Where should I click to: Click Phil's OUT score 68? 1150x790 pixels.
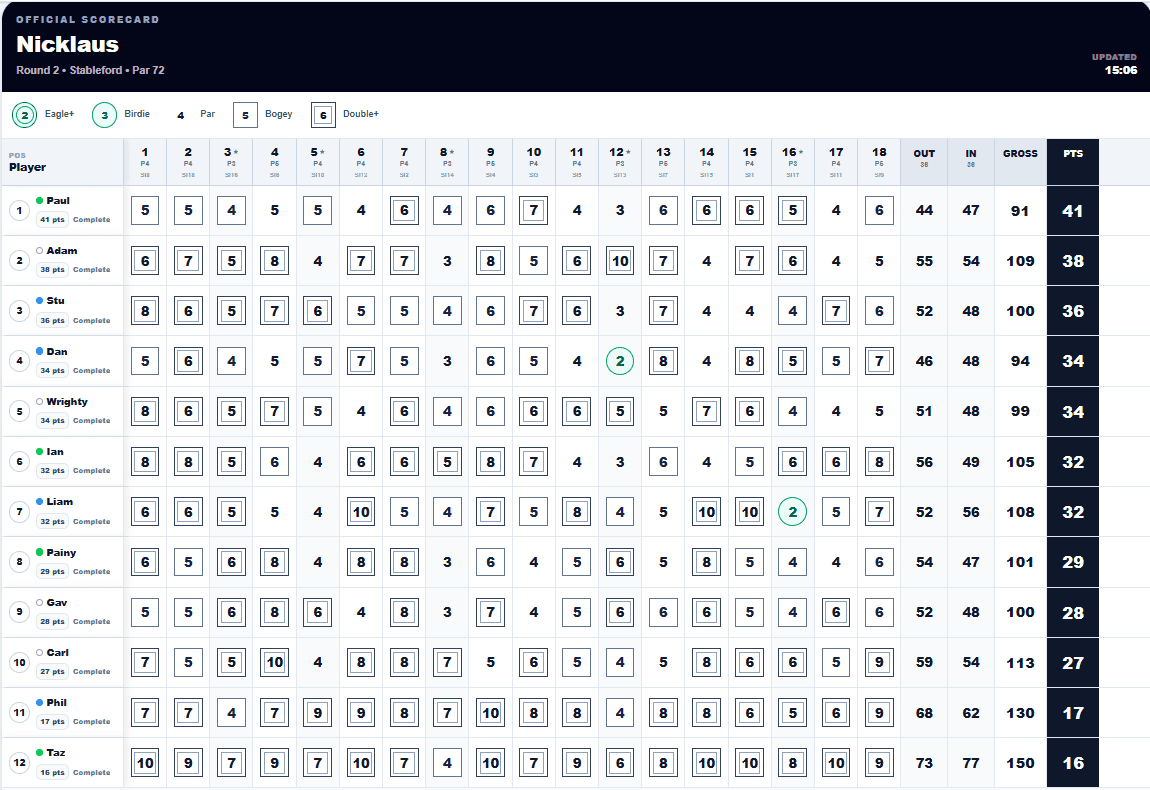(924, 713)
